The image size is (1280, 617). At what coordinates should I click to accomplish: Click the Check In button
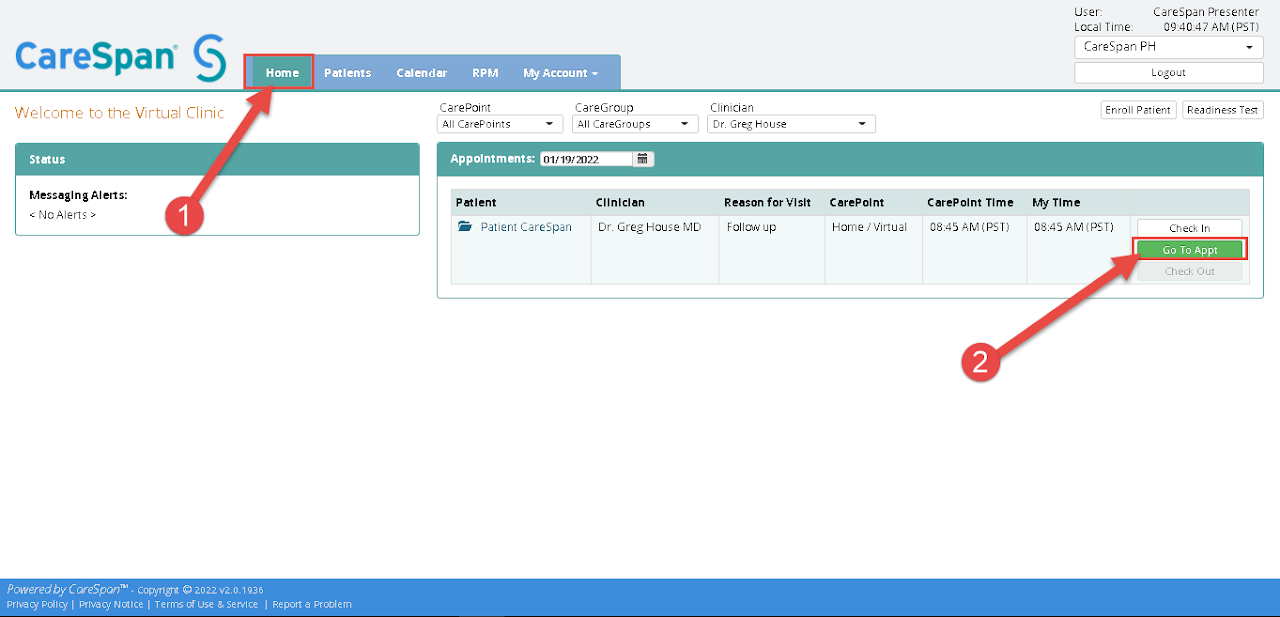(x=1189, y=228)
